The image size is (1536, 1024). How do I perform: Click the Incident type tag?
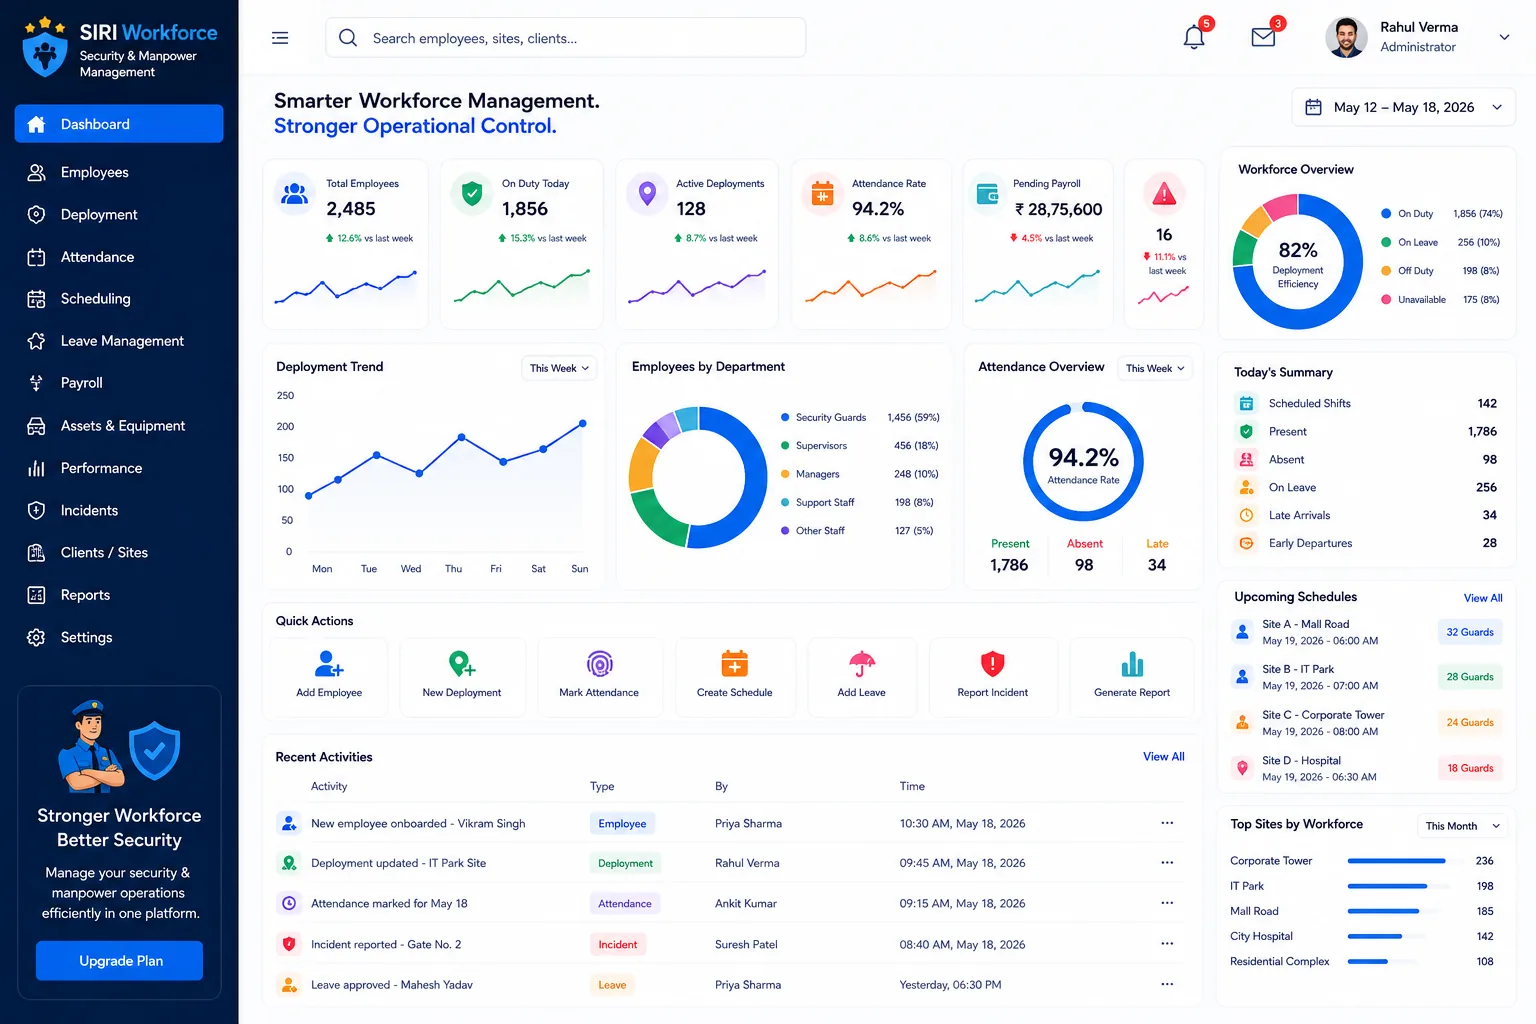[x=618, y=944]
